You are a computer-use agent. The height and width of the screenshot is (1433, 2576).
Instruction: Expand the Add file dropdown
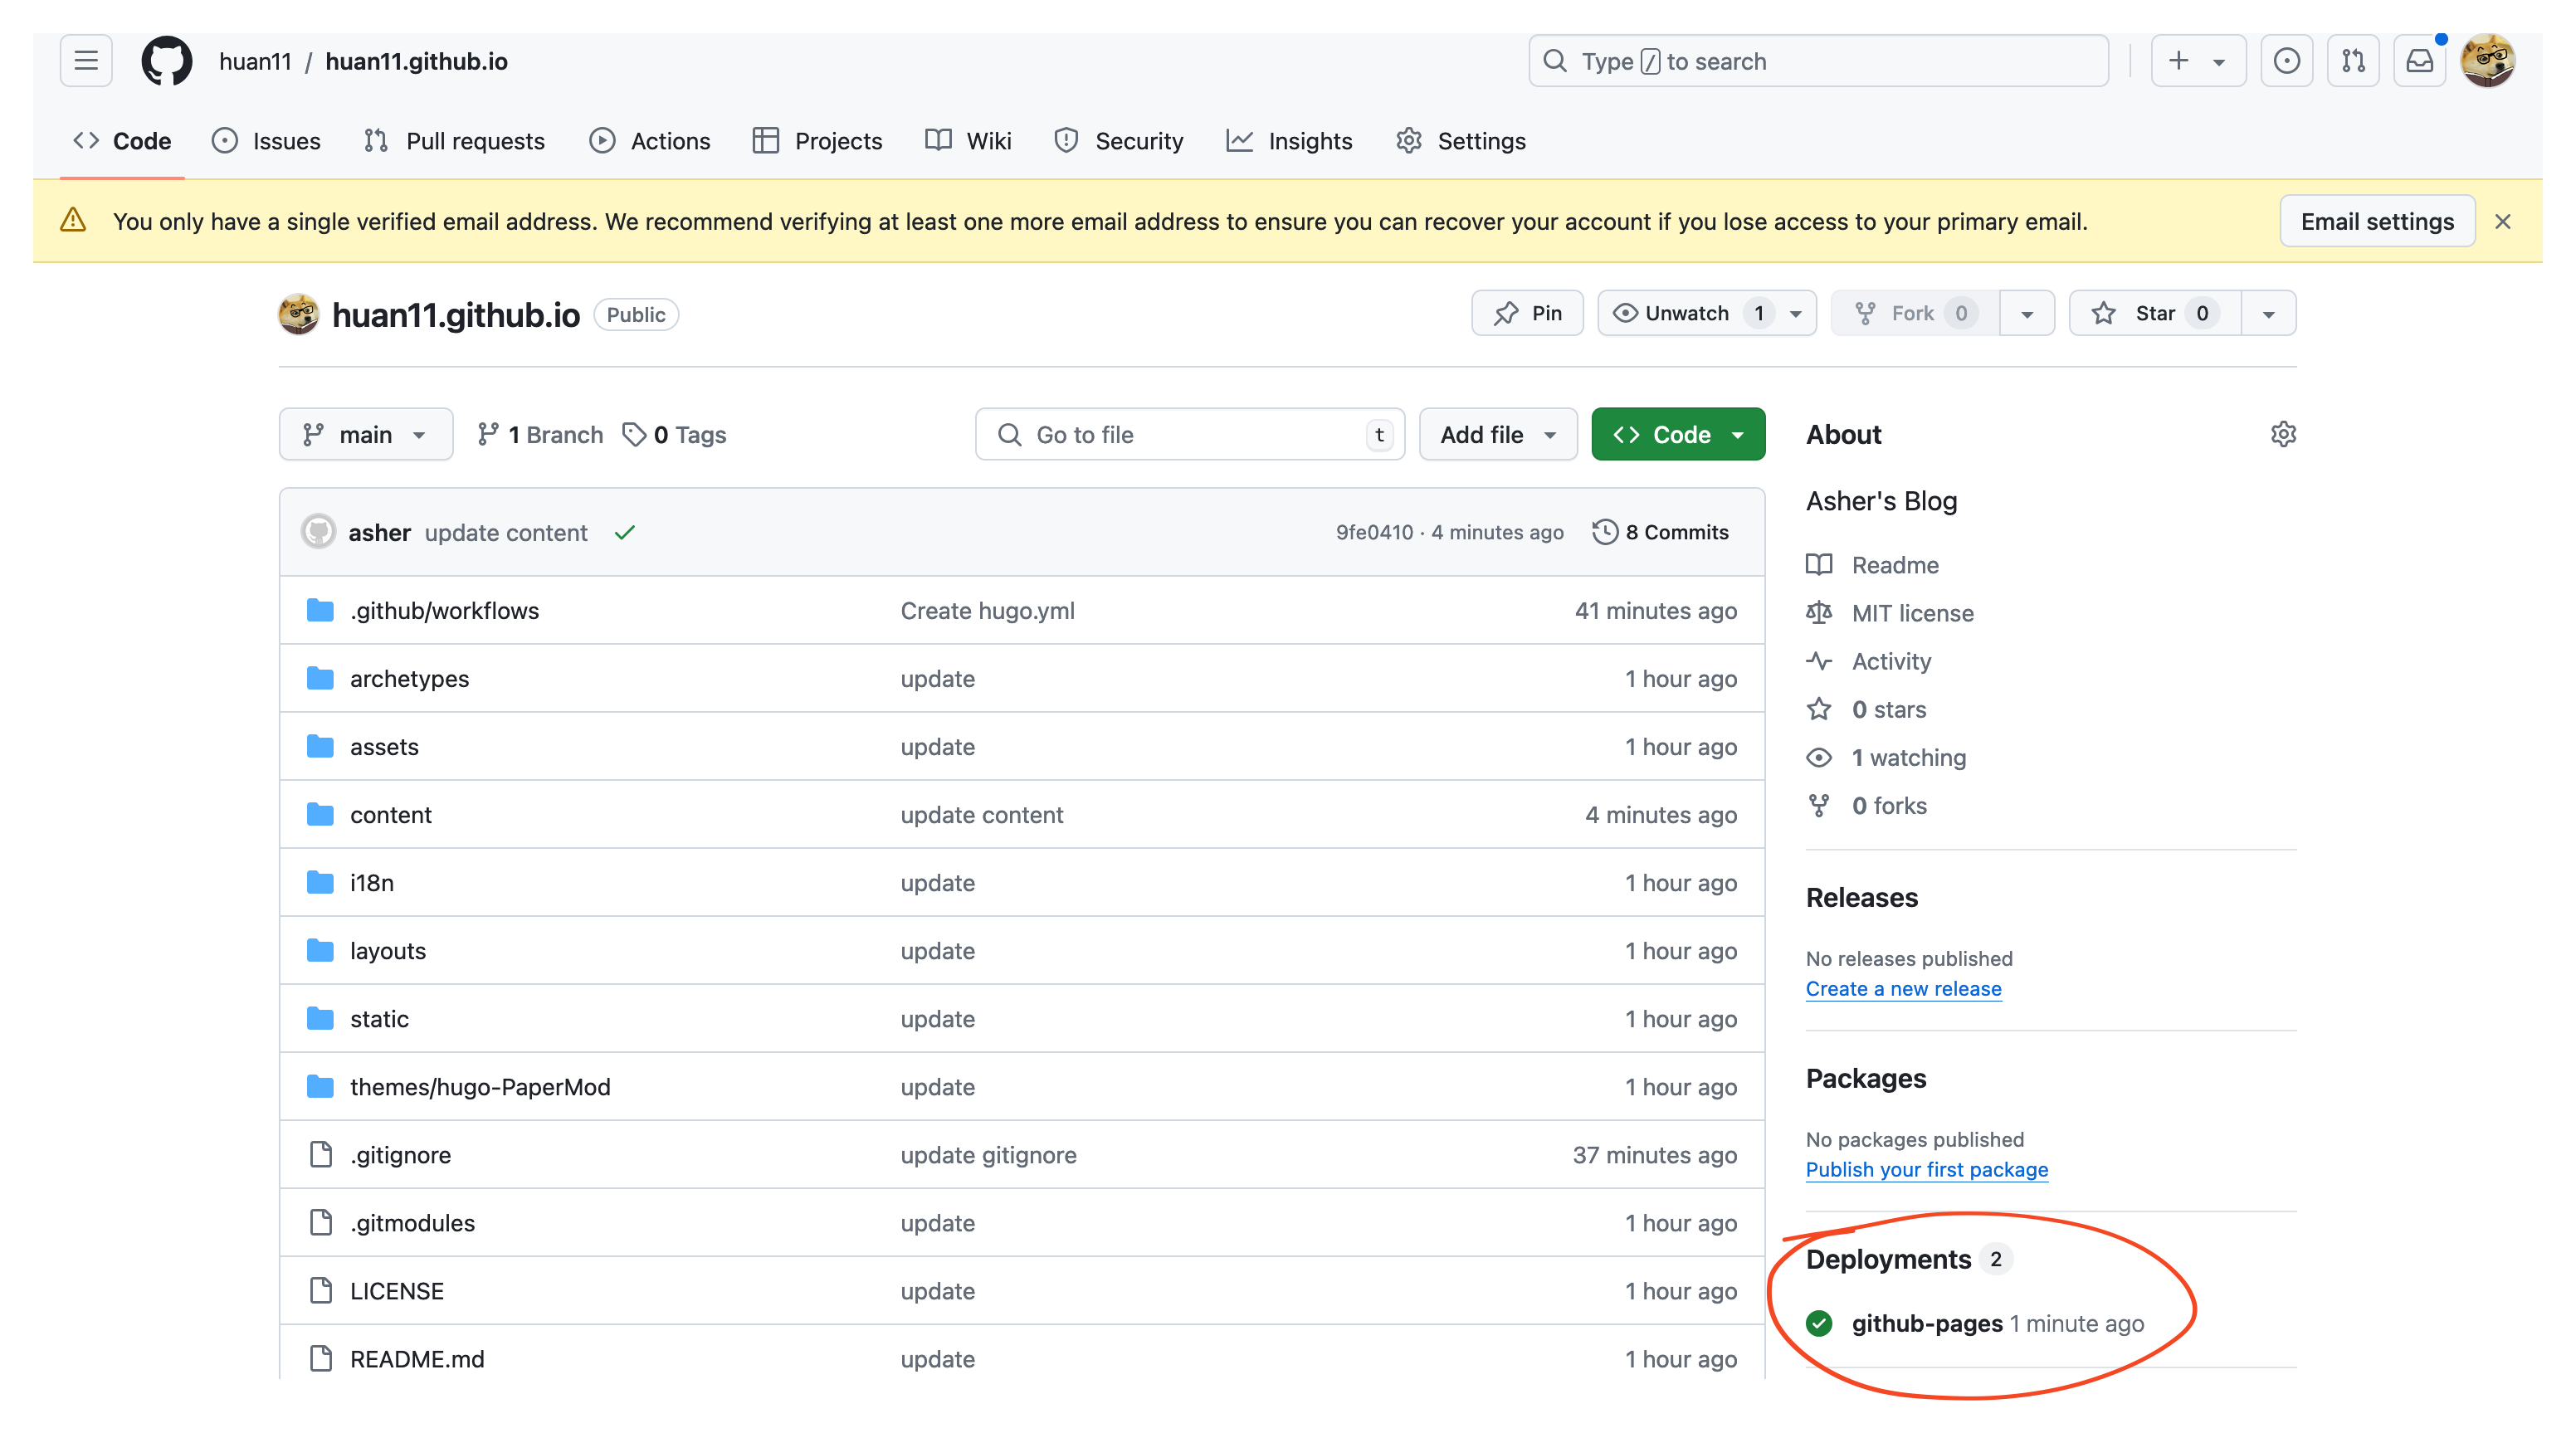[x=1497, y=434]
